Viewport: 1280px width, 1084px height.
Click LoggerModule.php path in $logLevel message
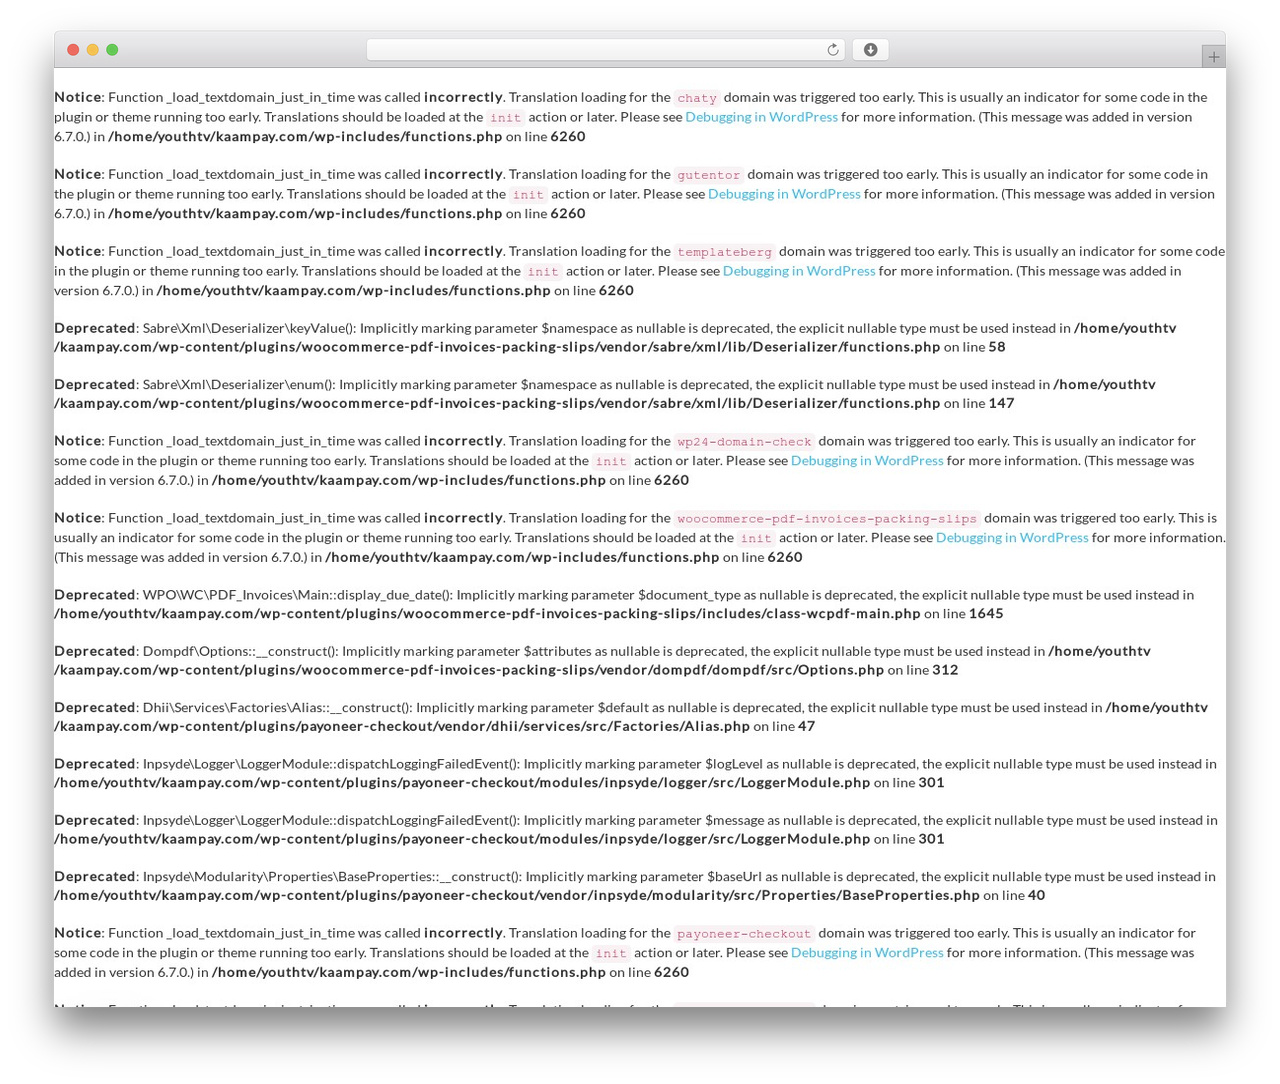pos(462,783)
